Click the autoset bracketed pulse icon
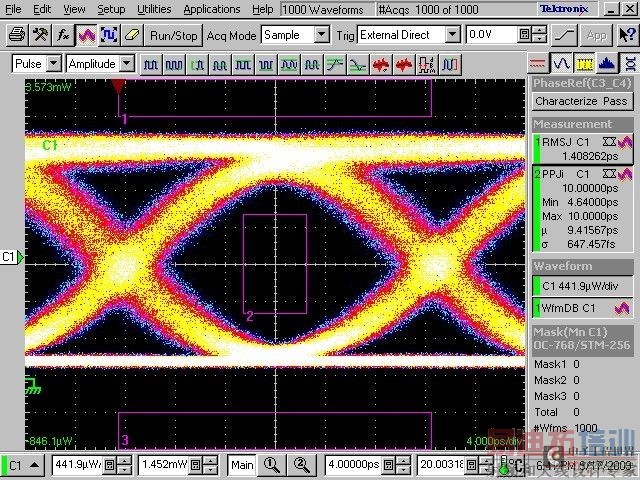640x480 pixels. coord(109,36)
